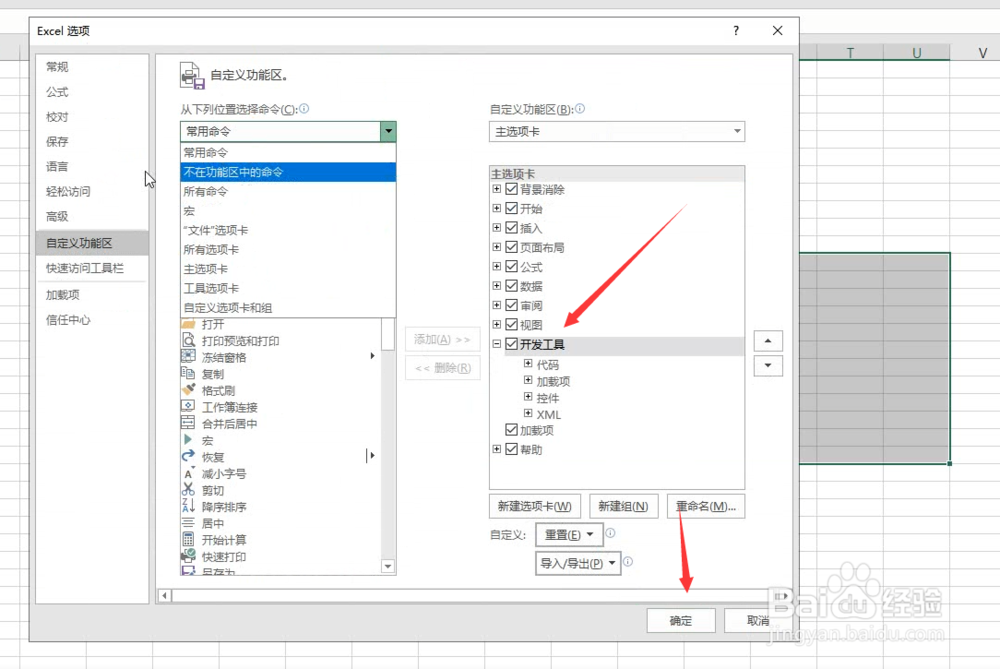The height and width of the screenshot is (669, 1000).
Task: Uncheck the 开始 tab checkbox
Action: pyautogui.click(x=511, y=209)
